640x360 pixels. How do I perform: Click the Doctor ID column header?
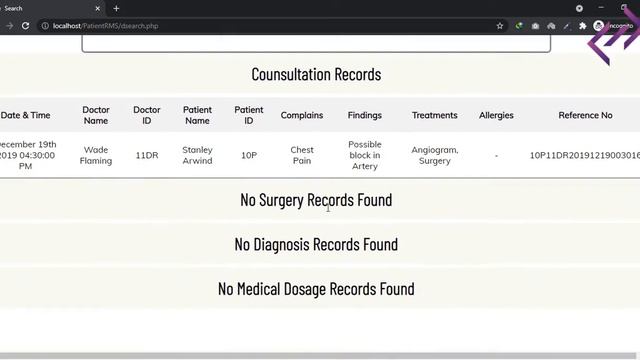[x=147, y=115]
